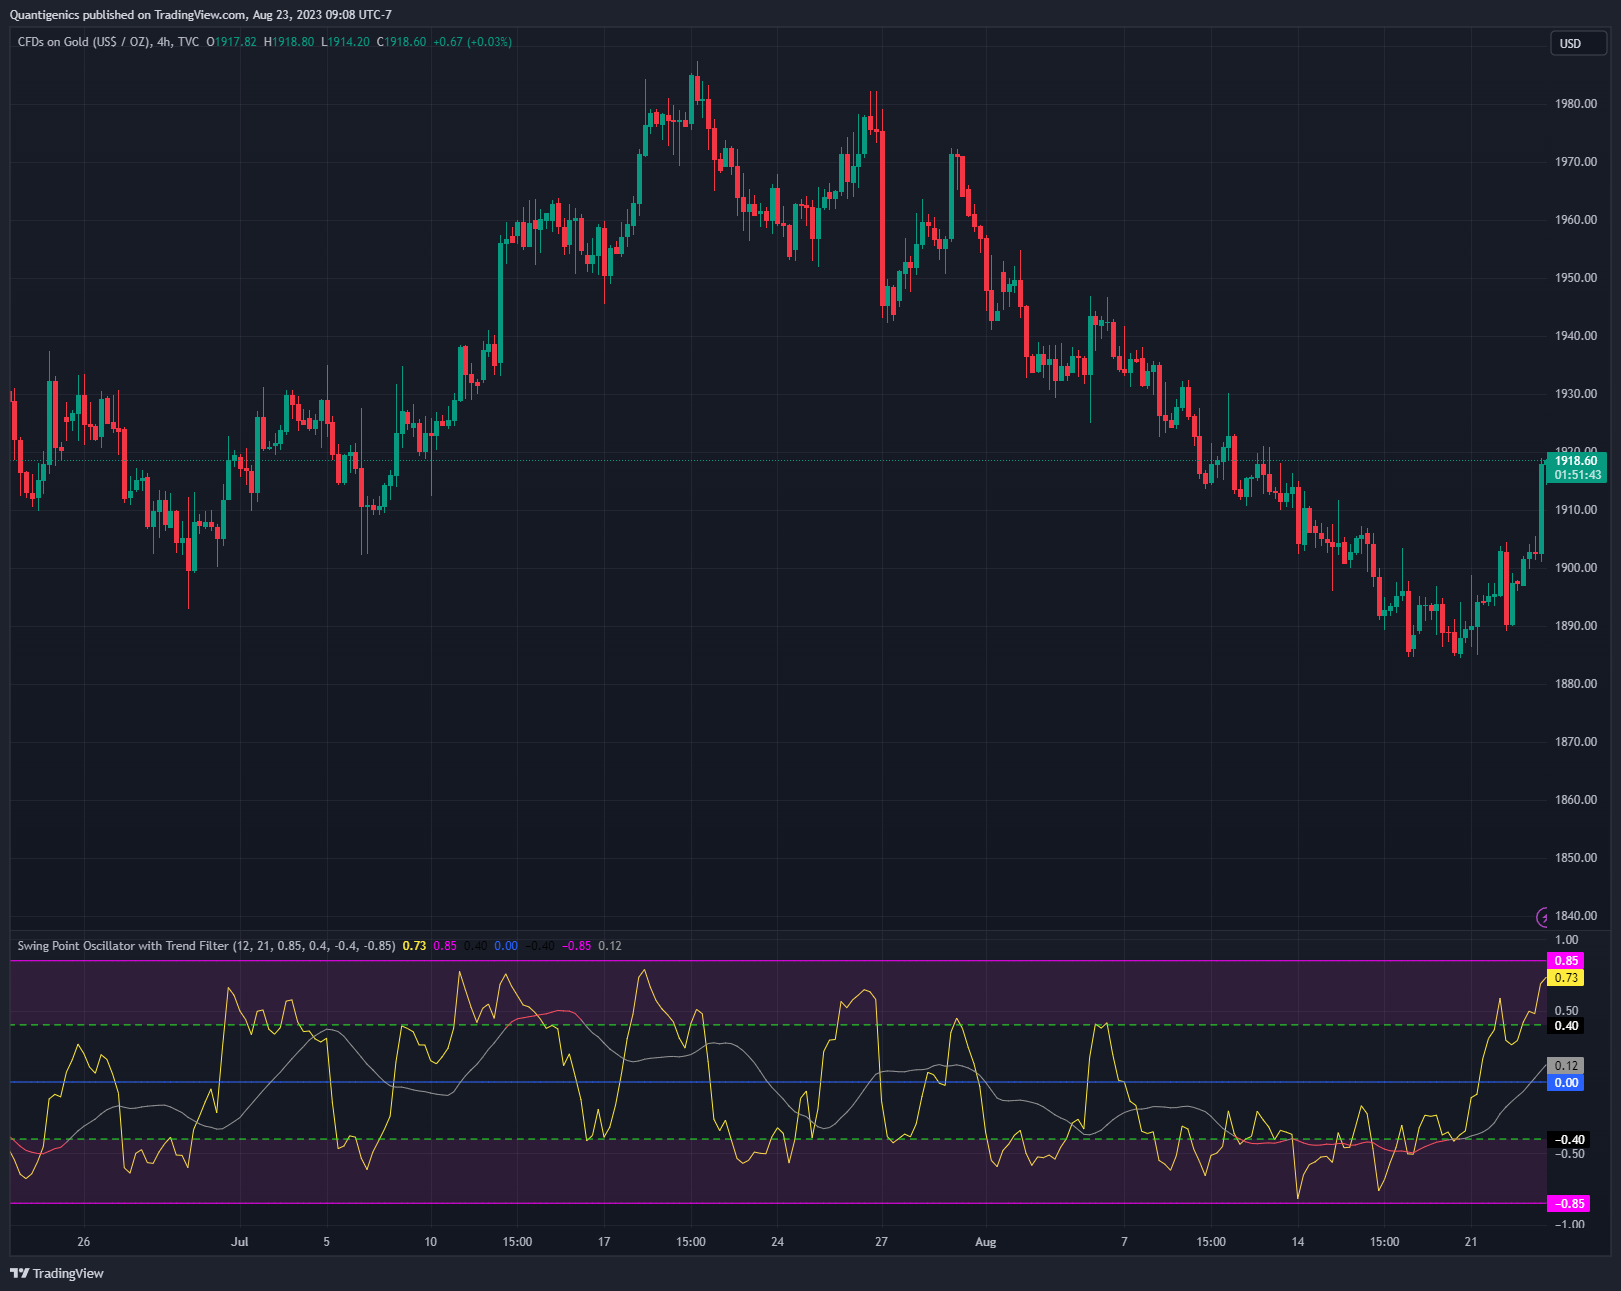Click the magenta 0.85 value in indicator legend
Image resolution: width=1621 pixels, height=1291 pixels.
[x=444, y=946]
